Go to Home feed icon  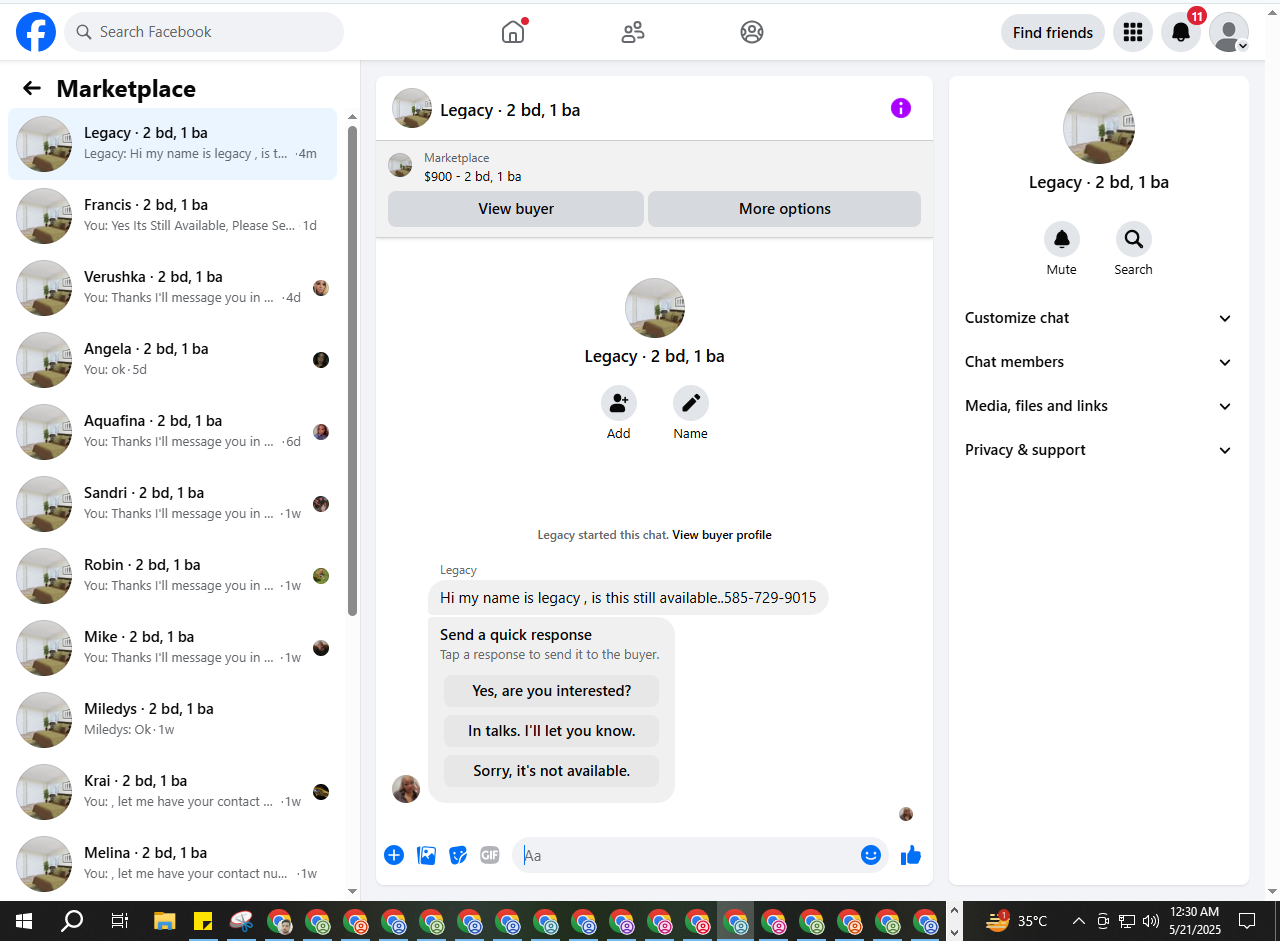tap(513, 32)
